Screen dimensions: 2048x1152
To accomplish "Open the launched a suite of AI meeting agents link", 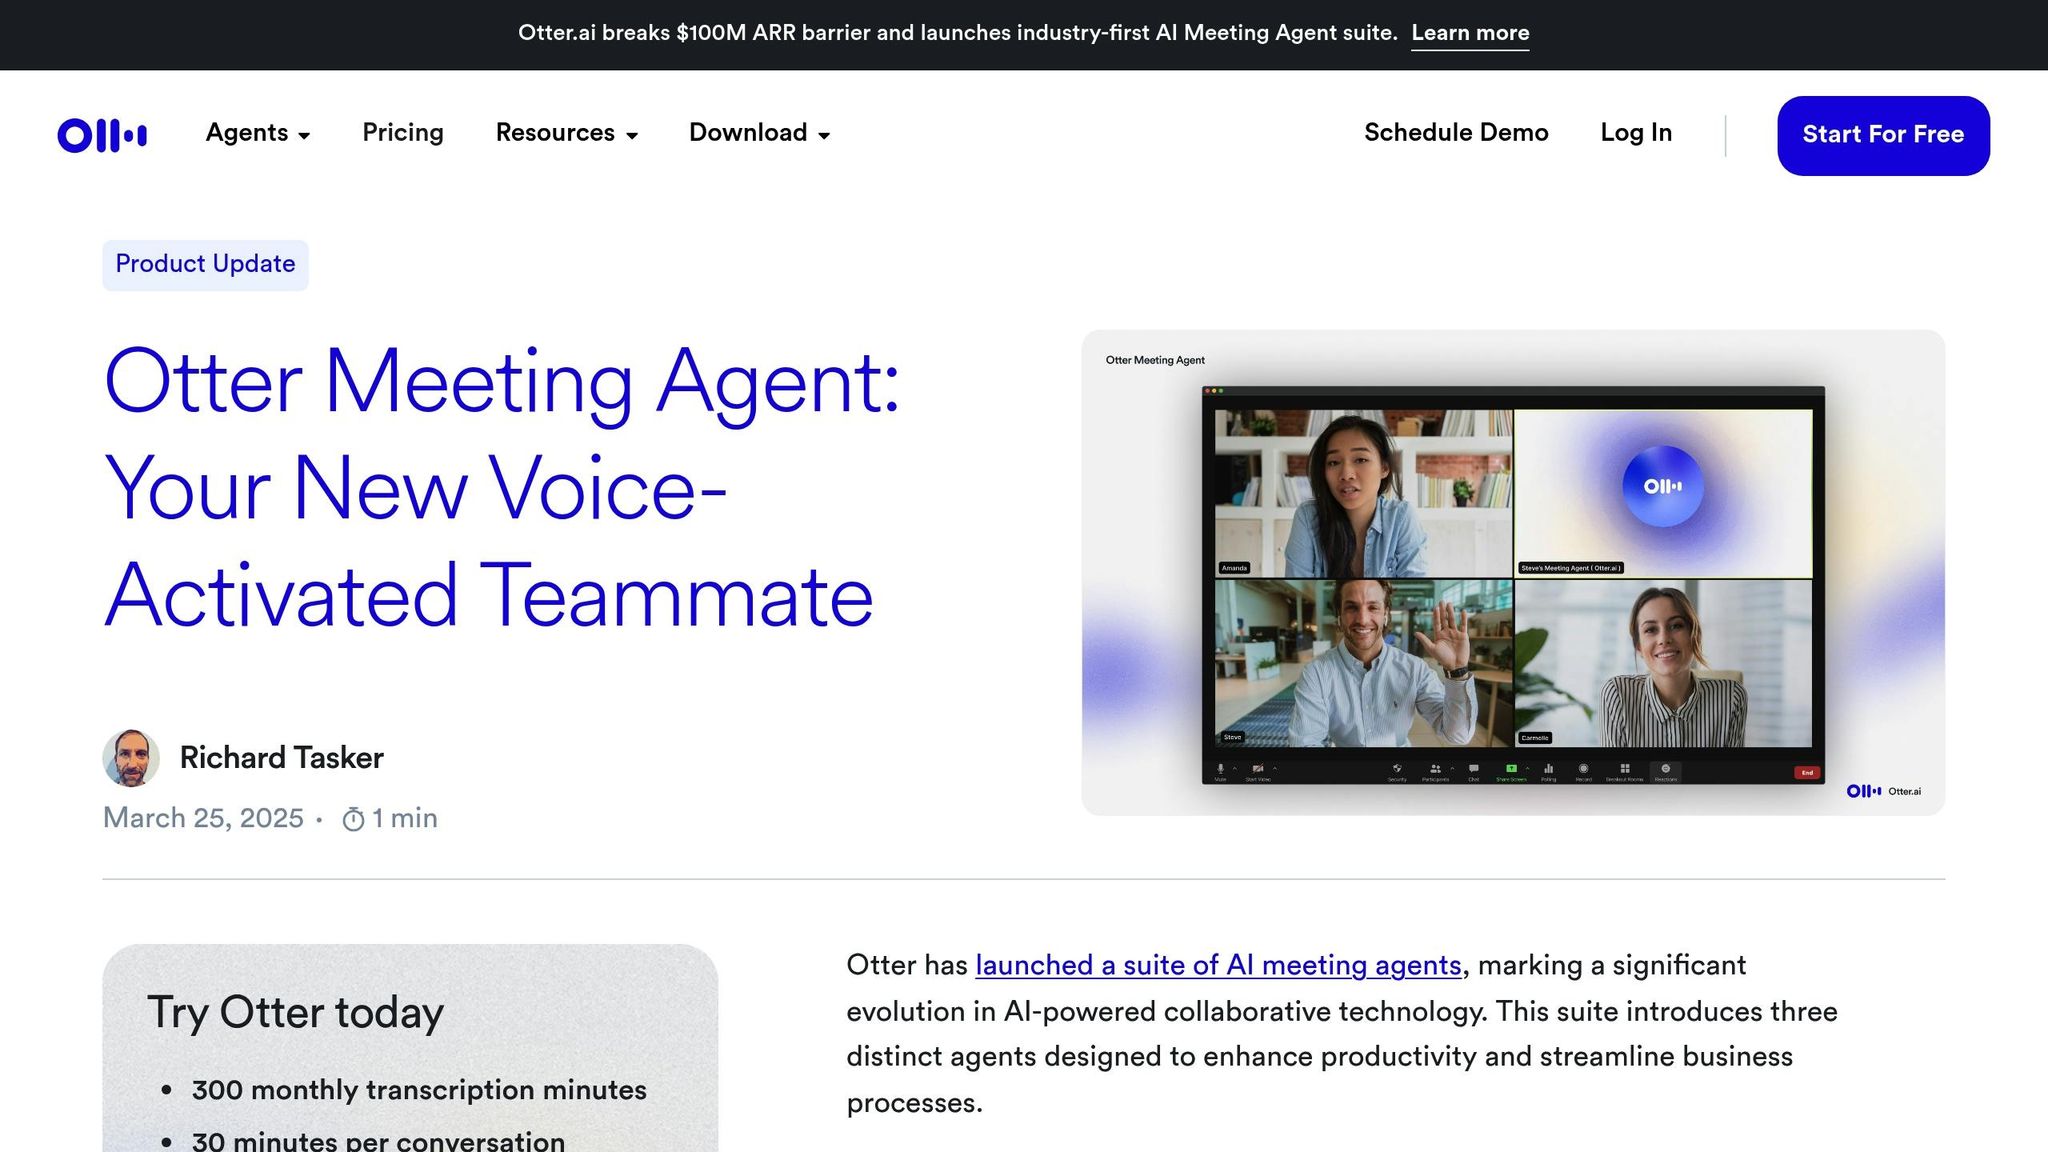I will click(1218, 965).
